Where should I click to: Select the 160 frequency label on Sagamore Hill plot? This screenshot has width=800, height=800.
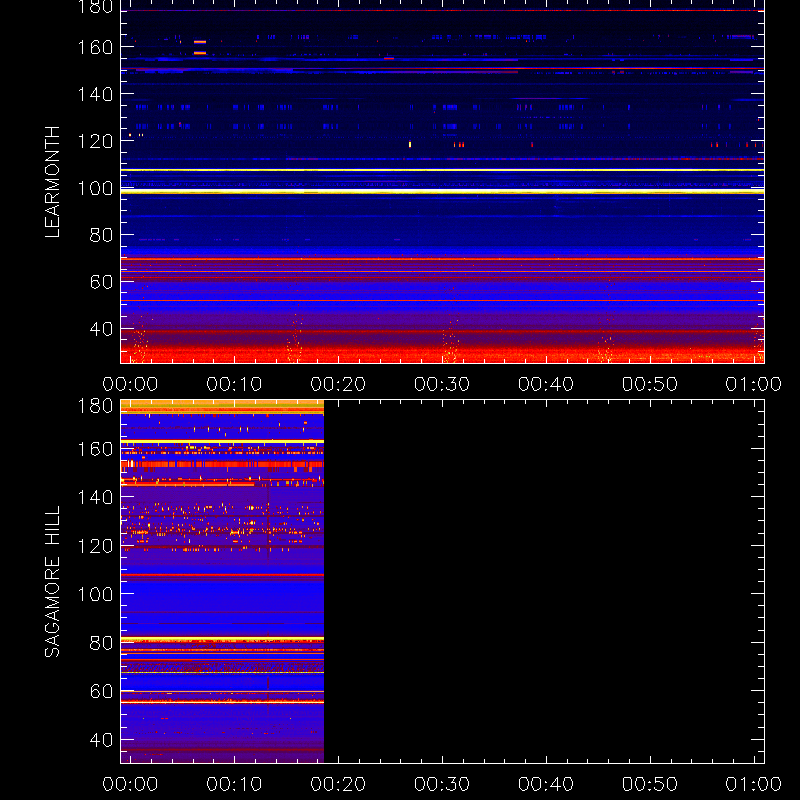point(95,449)
